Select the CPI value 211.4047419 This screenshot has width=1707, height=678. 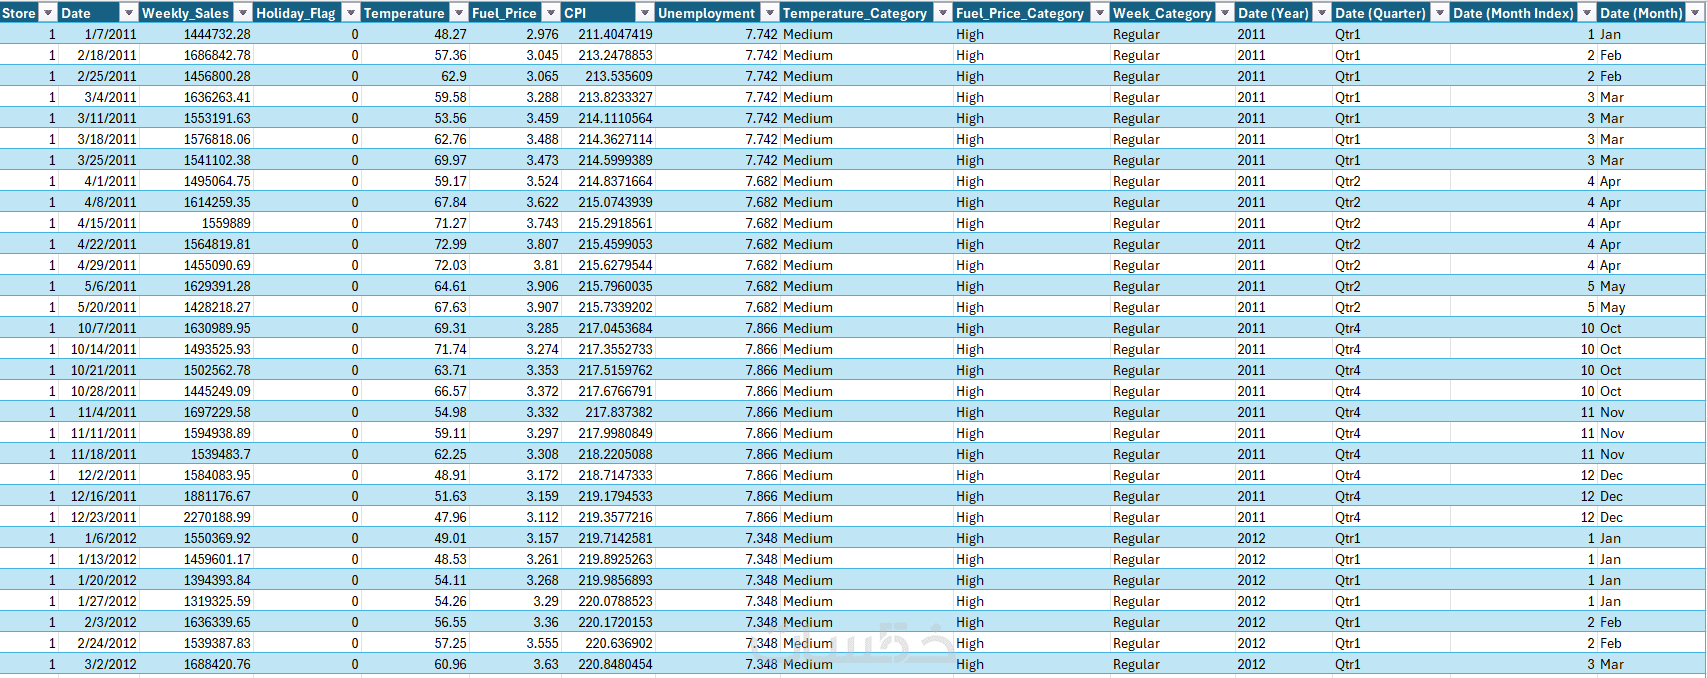(x=615, y=34)
